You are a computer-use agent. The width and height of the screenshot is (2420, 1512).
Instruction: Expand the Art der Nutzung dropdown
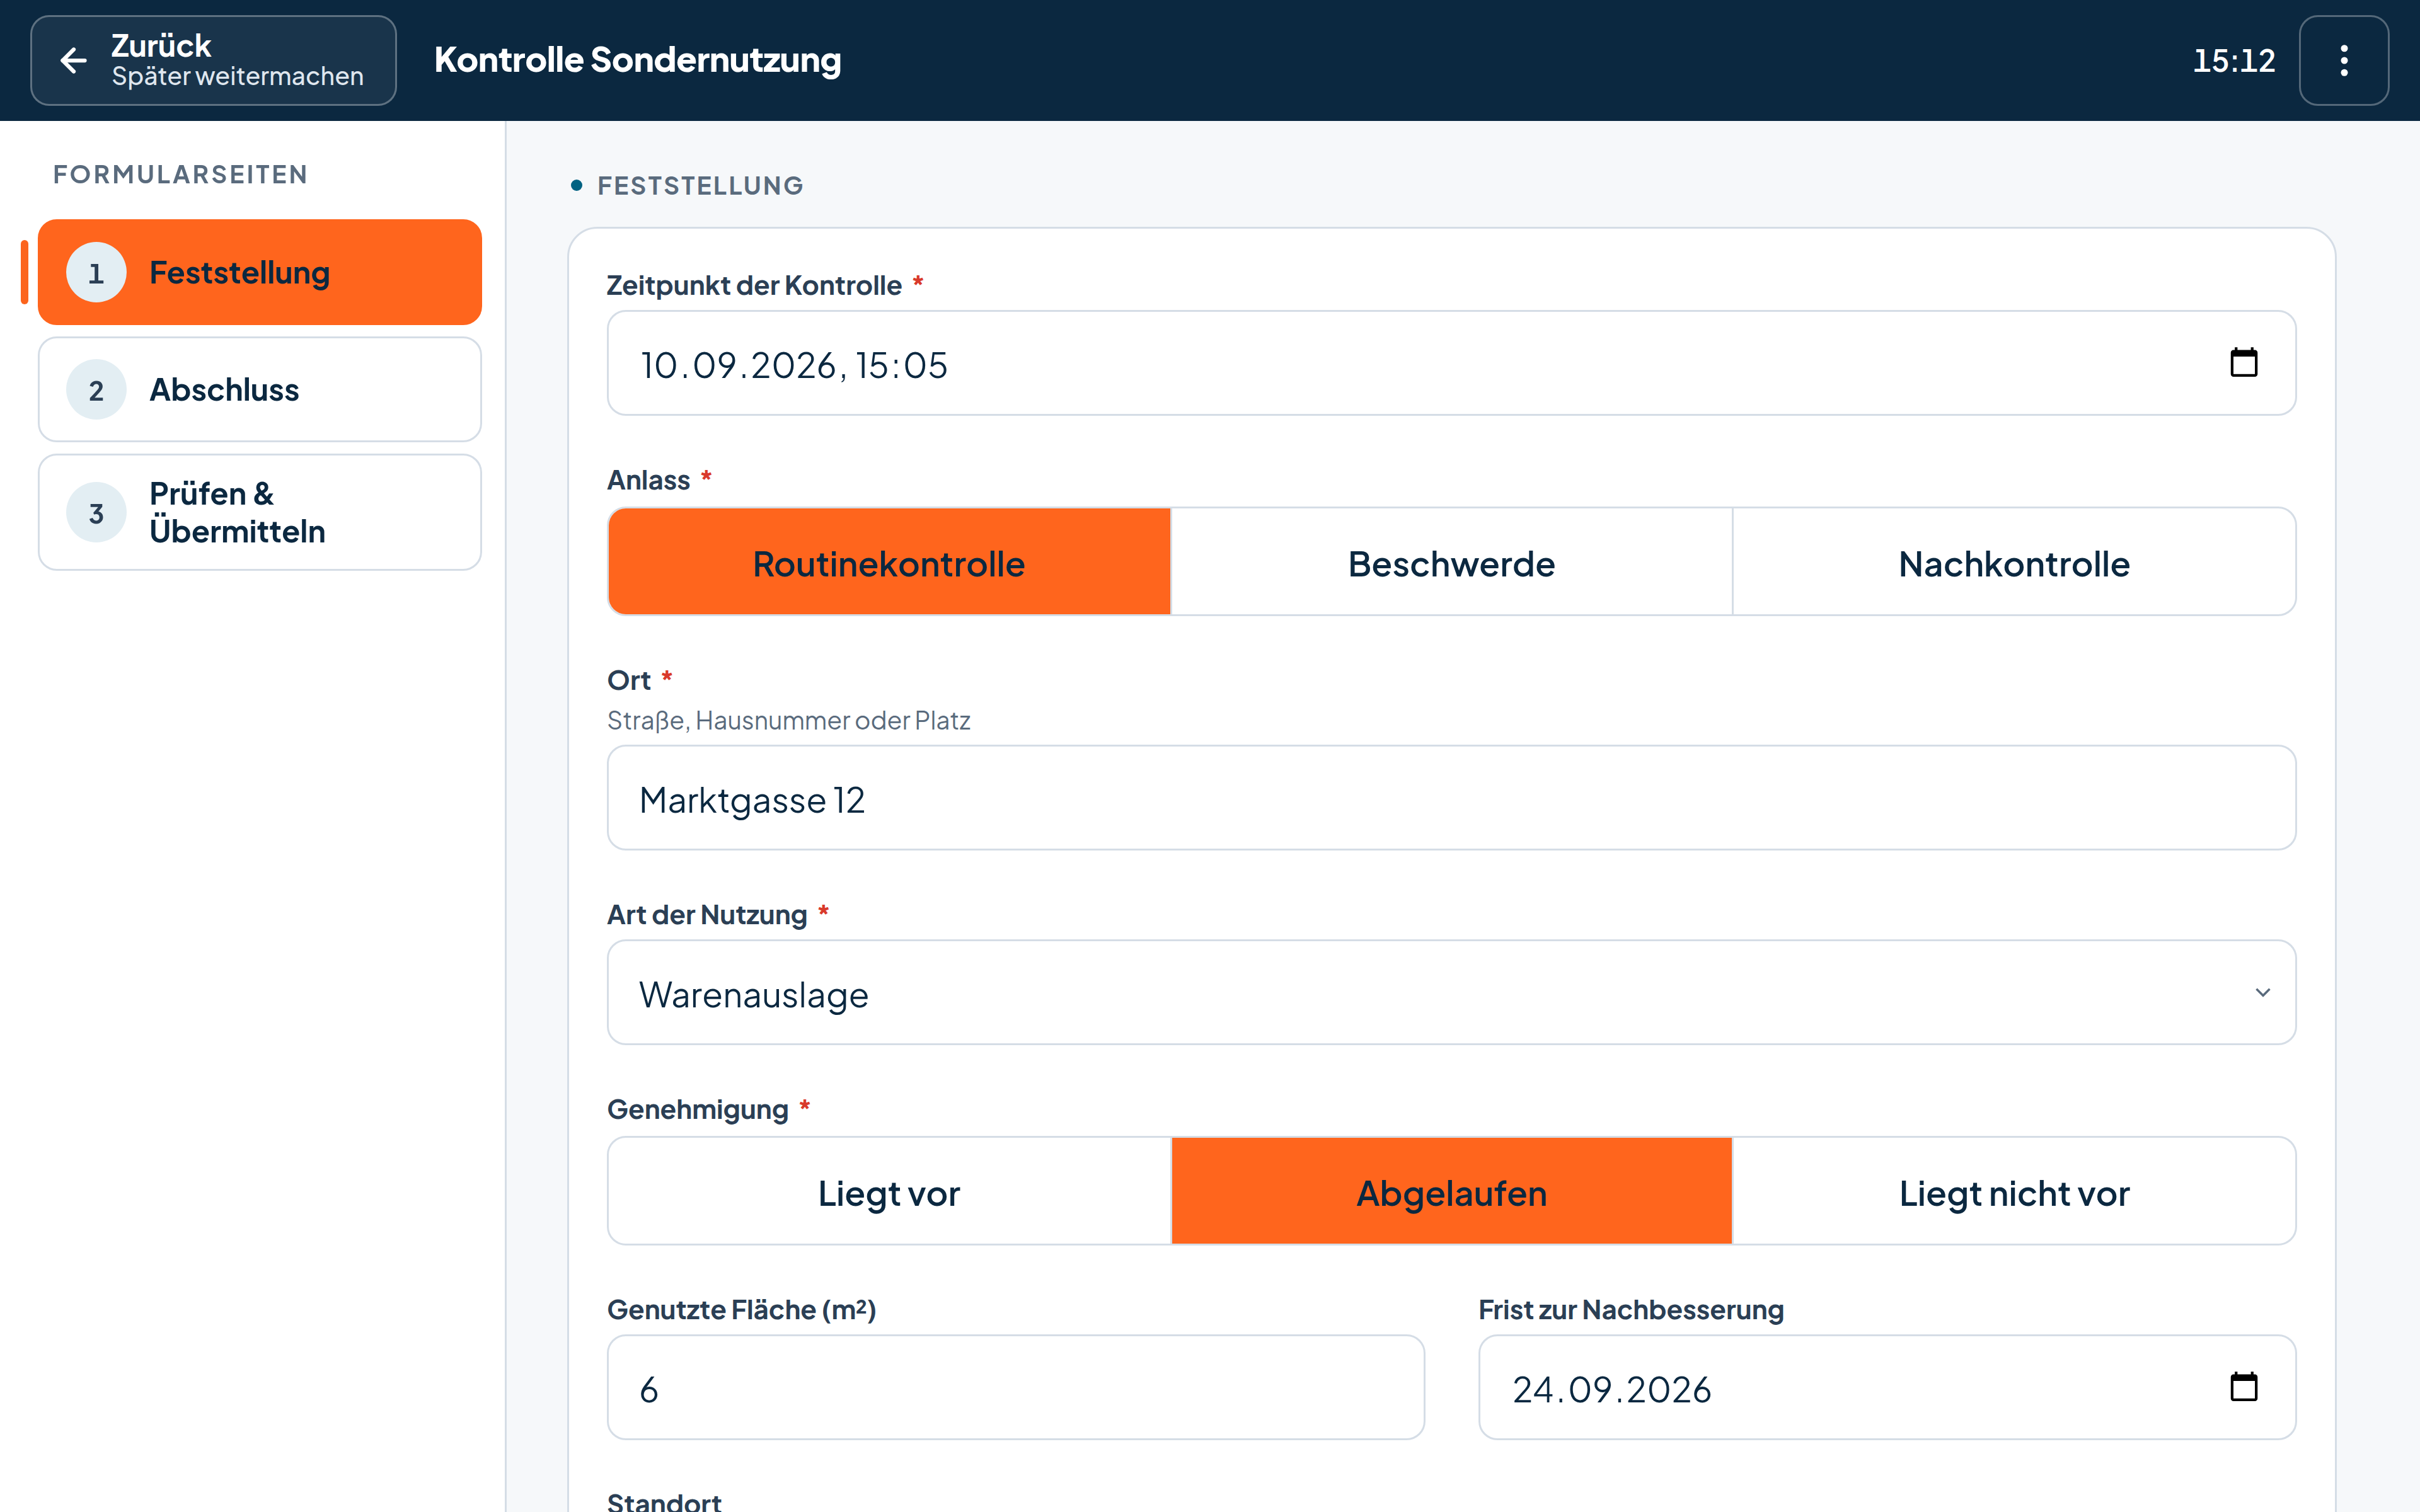[1451, 993]
